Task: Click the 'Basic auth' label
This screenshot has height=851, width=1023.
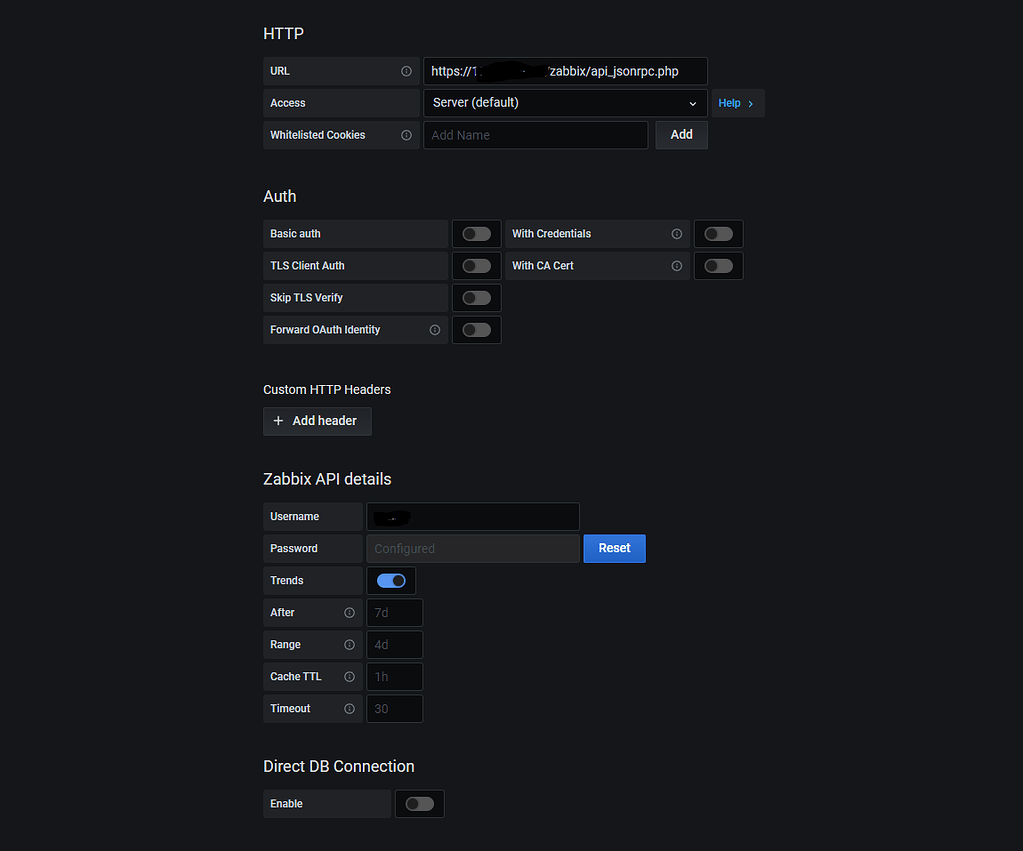Action: (295, 234)
